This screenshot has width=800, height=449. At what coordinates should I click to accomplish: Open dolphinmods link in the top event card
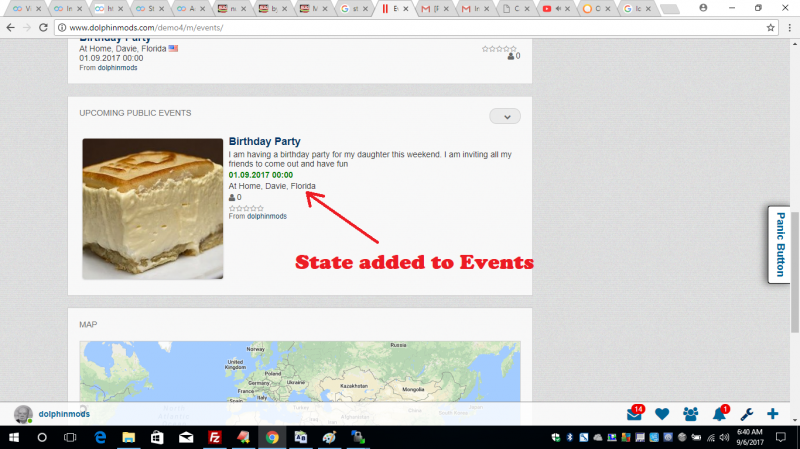117,68
